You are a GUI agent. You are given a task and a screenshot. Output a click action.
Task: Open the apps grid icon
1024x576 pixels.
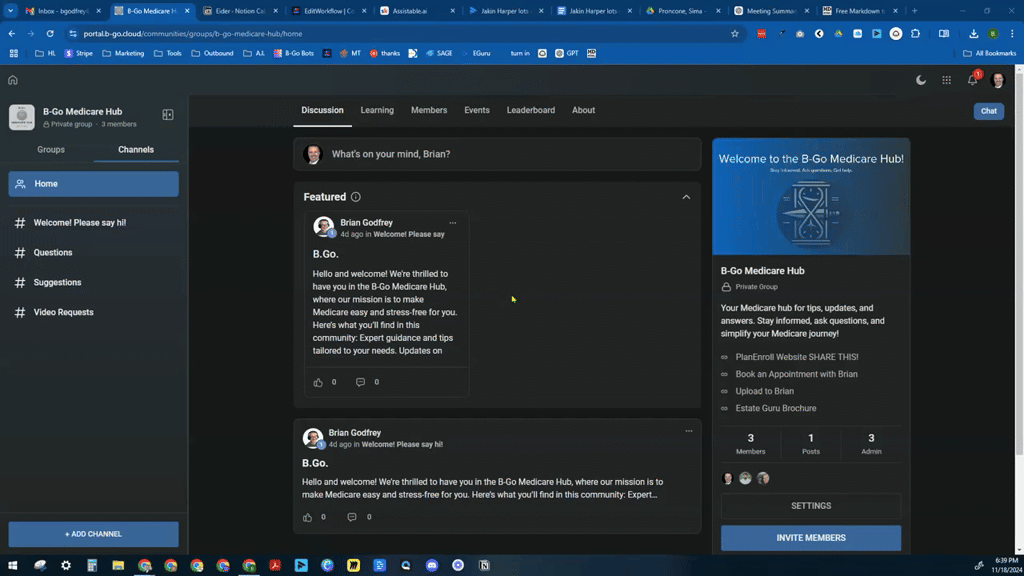[946, 80]
